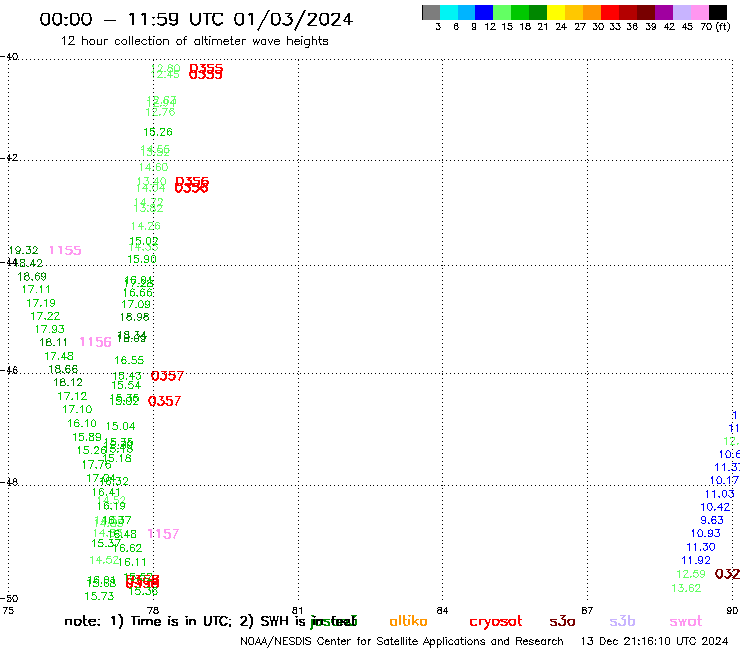Click the value '17.09'

pos(136,304)
